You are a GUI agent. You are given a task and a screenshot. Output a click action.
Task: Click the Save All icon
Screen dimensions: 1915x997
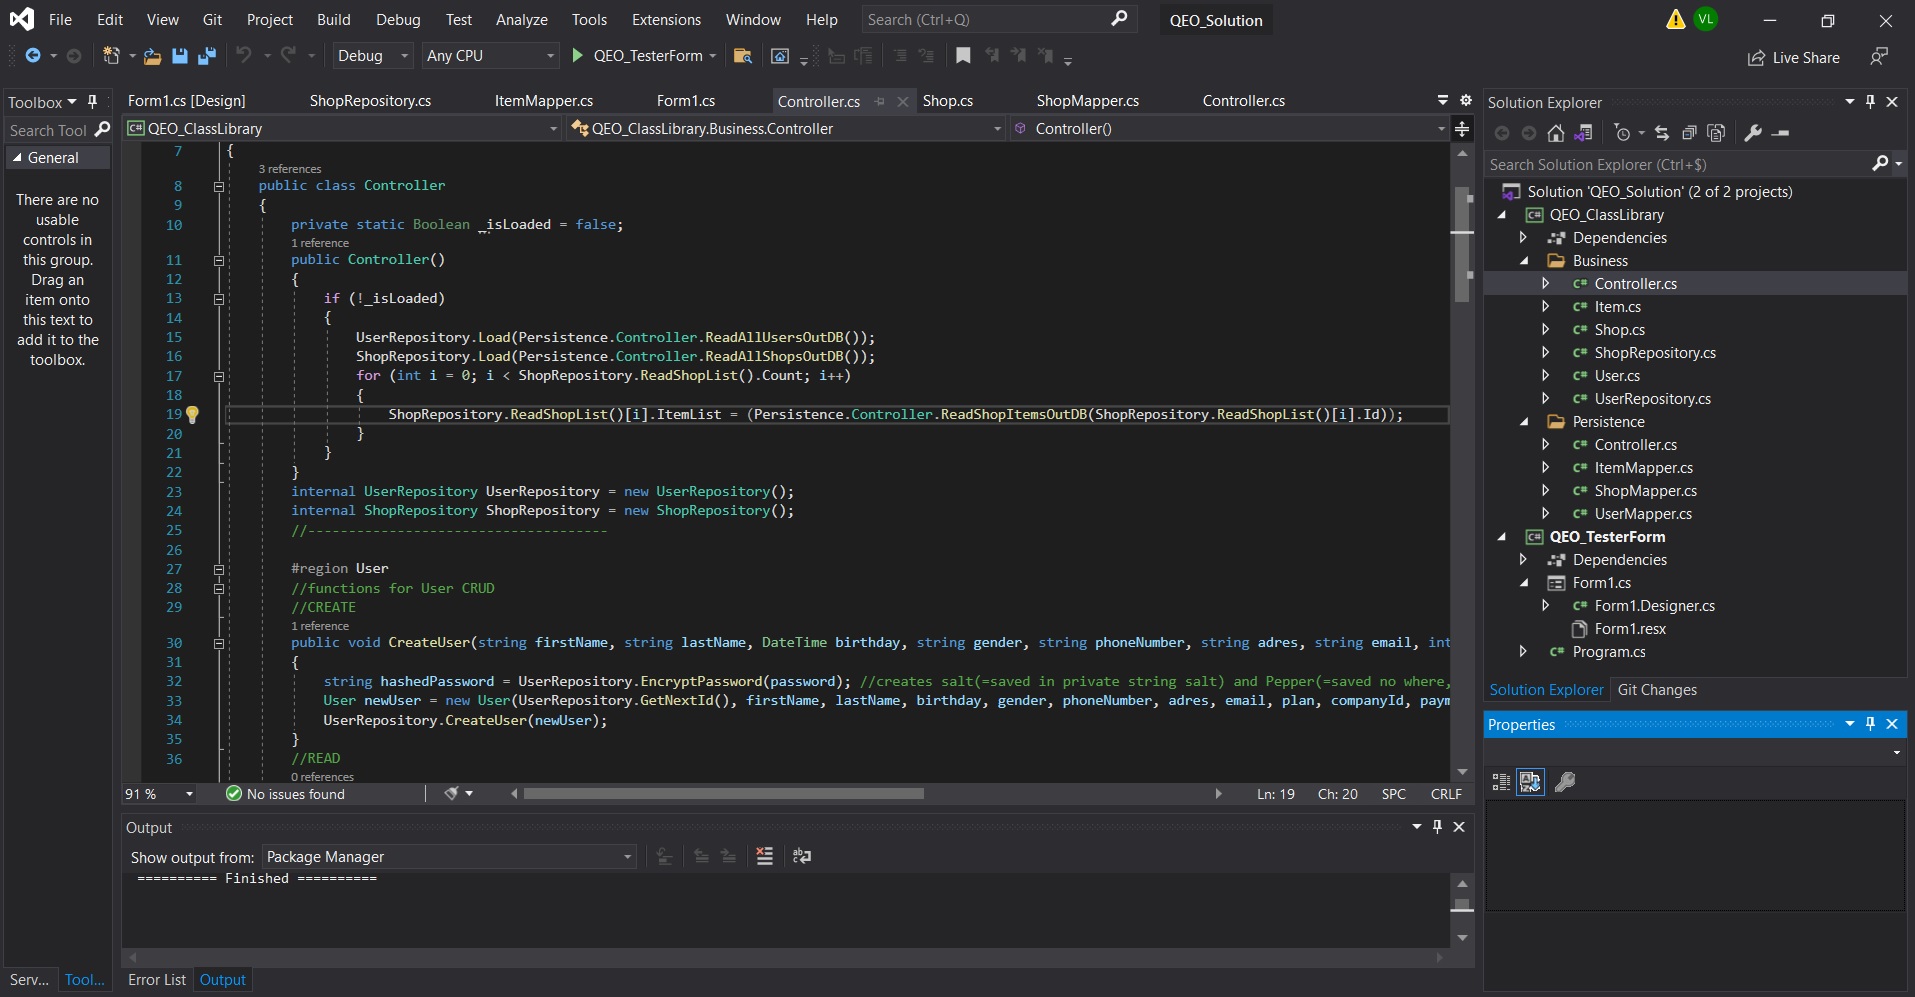pyautogui.click(x=207, y=56)
